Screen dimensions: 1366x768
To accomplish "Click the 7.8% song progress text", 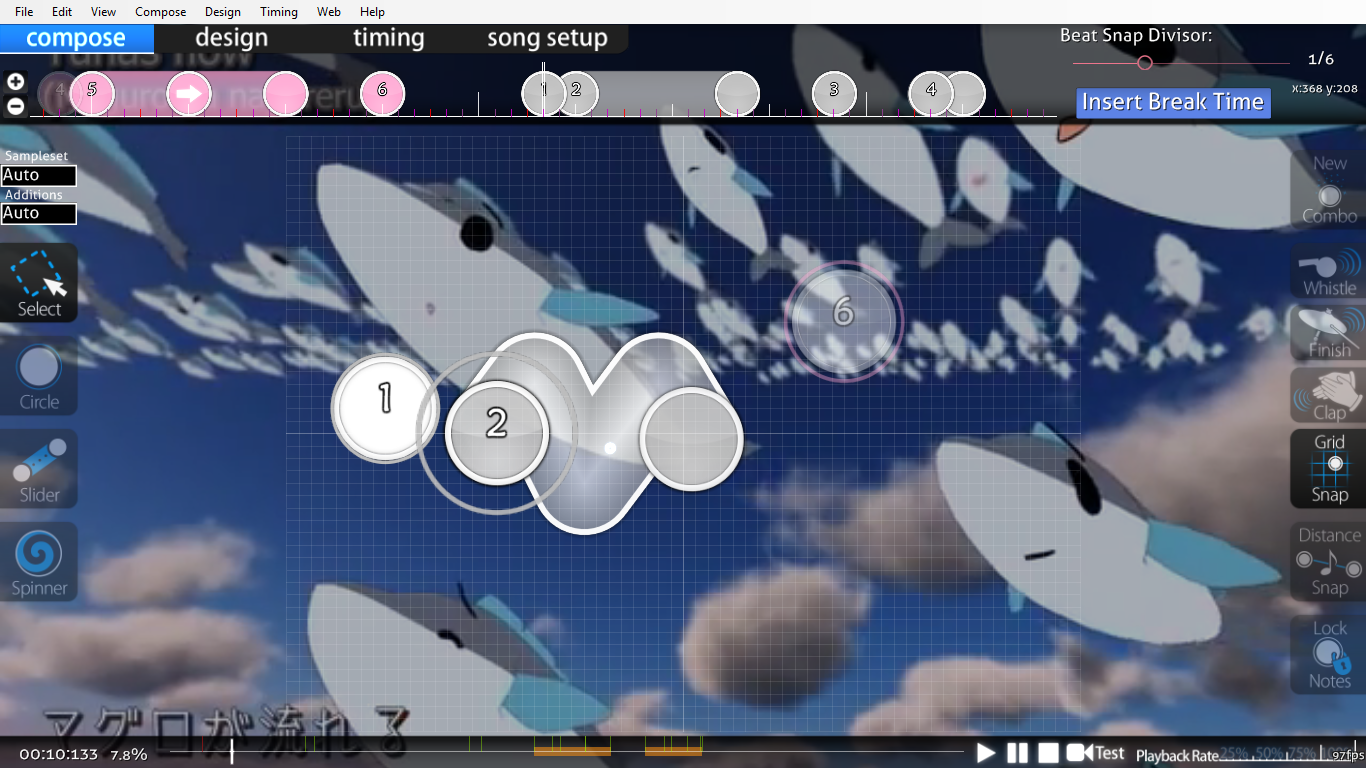I will pos(128,754).
